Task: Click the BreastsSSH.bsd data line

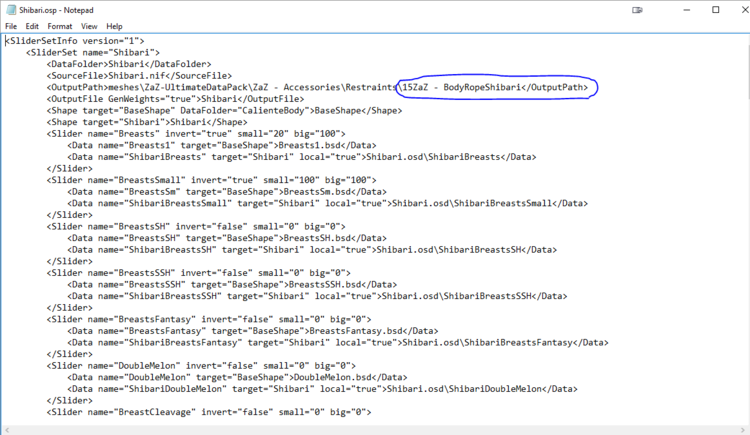Action: [x=232, y=285]
